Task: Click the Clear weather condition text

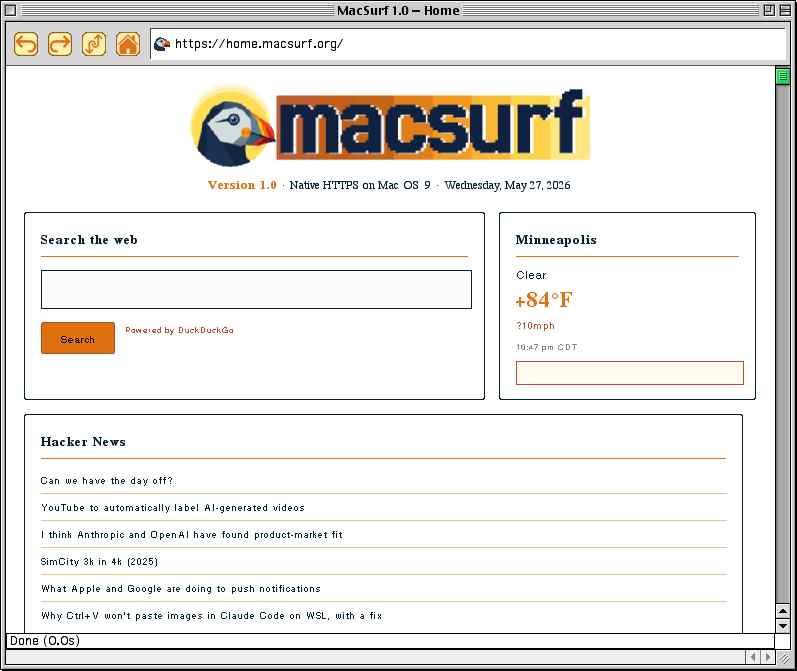Action: (531, 275)
